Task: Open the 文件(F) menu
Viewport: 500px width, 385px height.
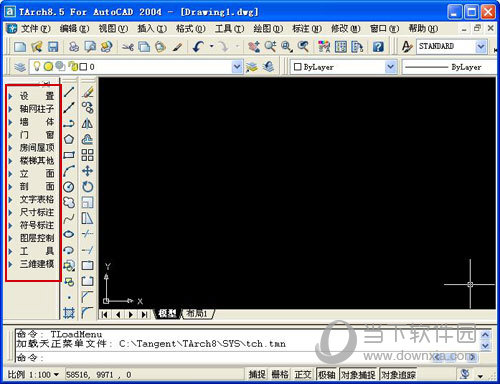Action: [x=36, y=29]
